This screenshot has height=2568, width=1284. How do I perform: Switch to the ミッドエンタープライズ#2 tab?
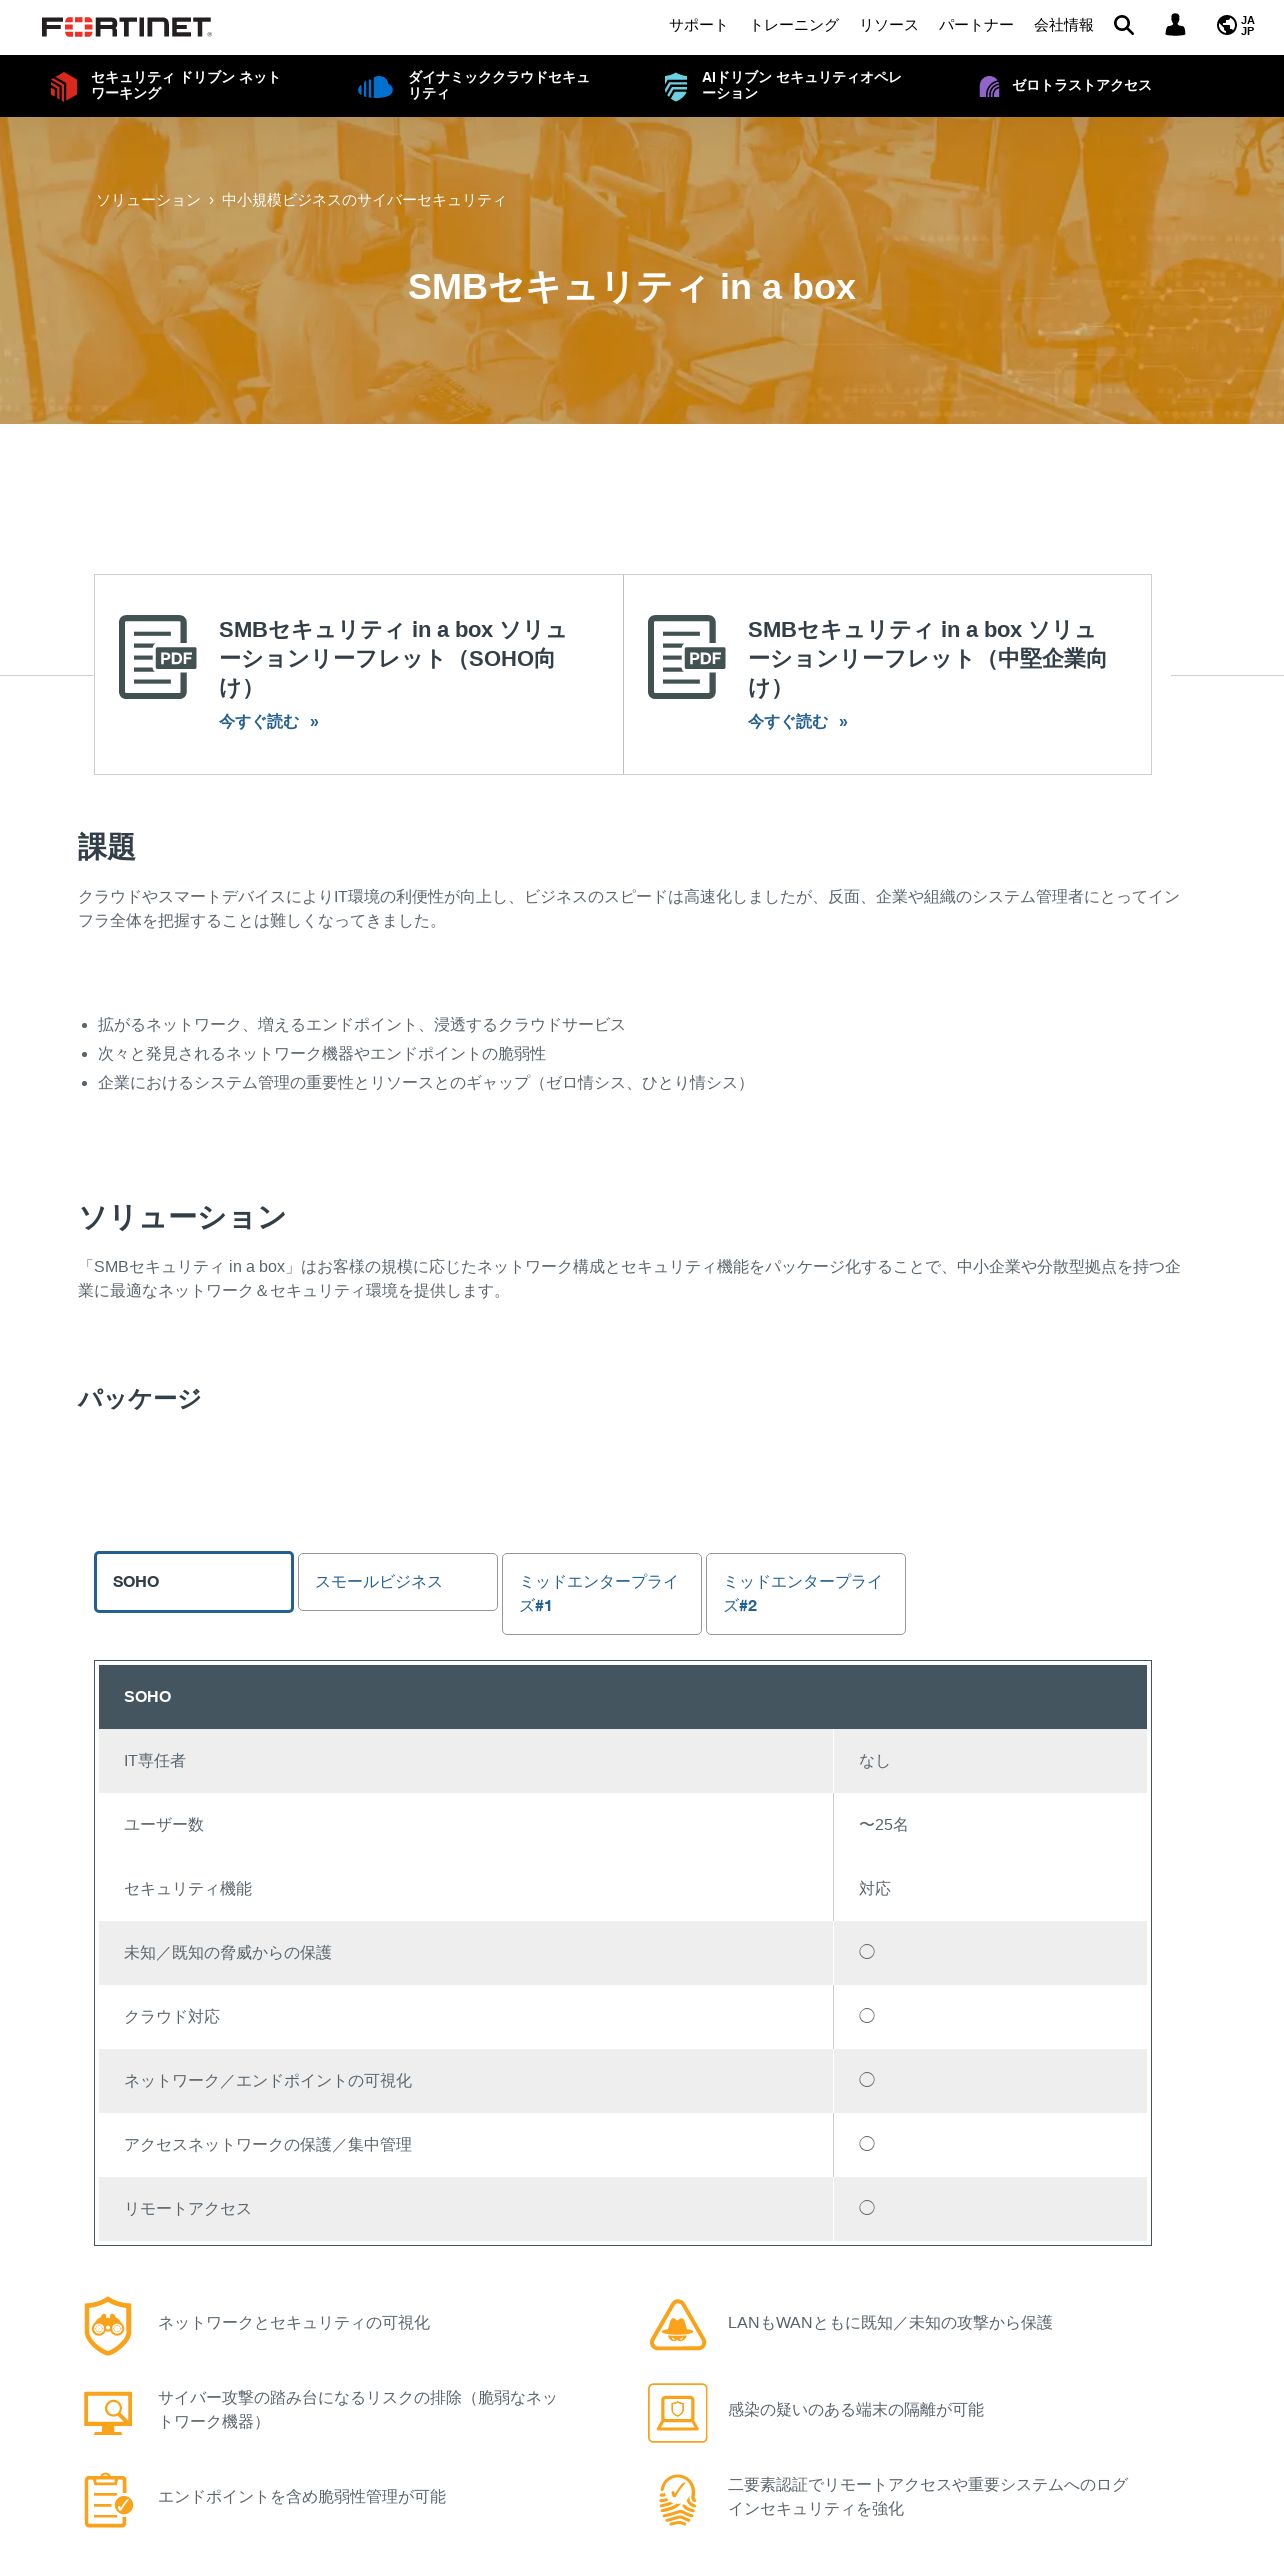coord(806,1594)
